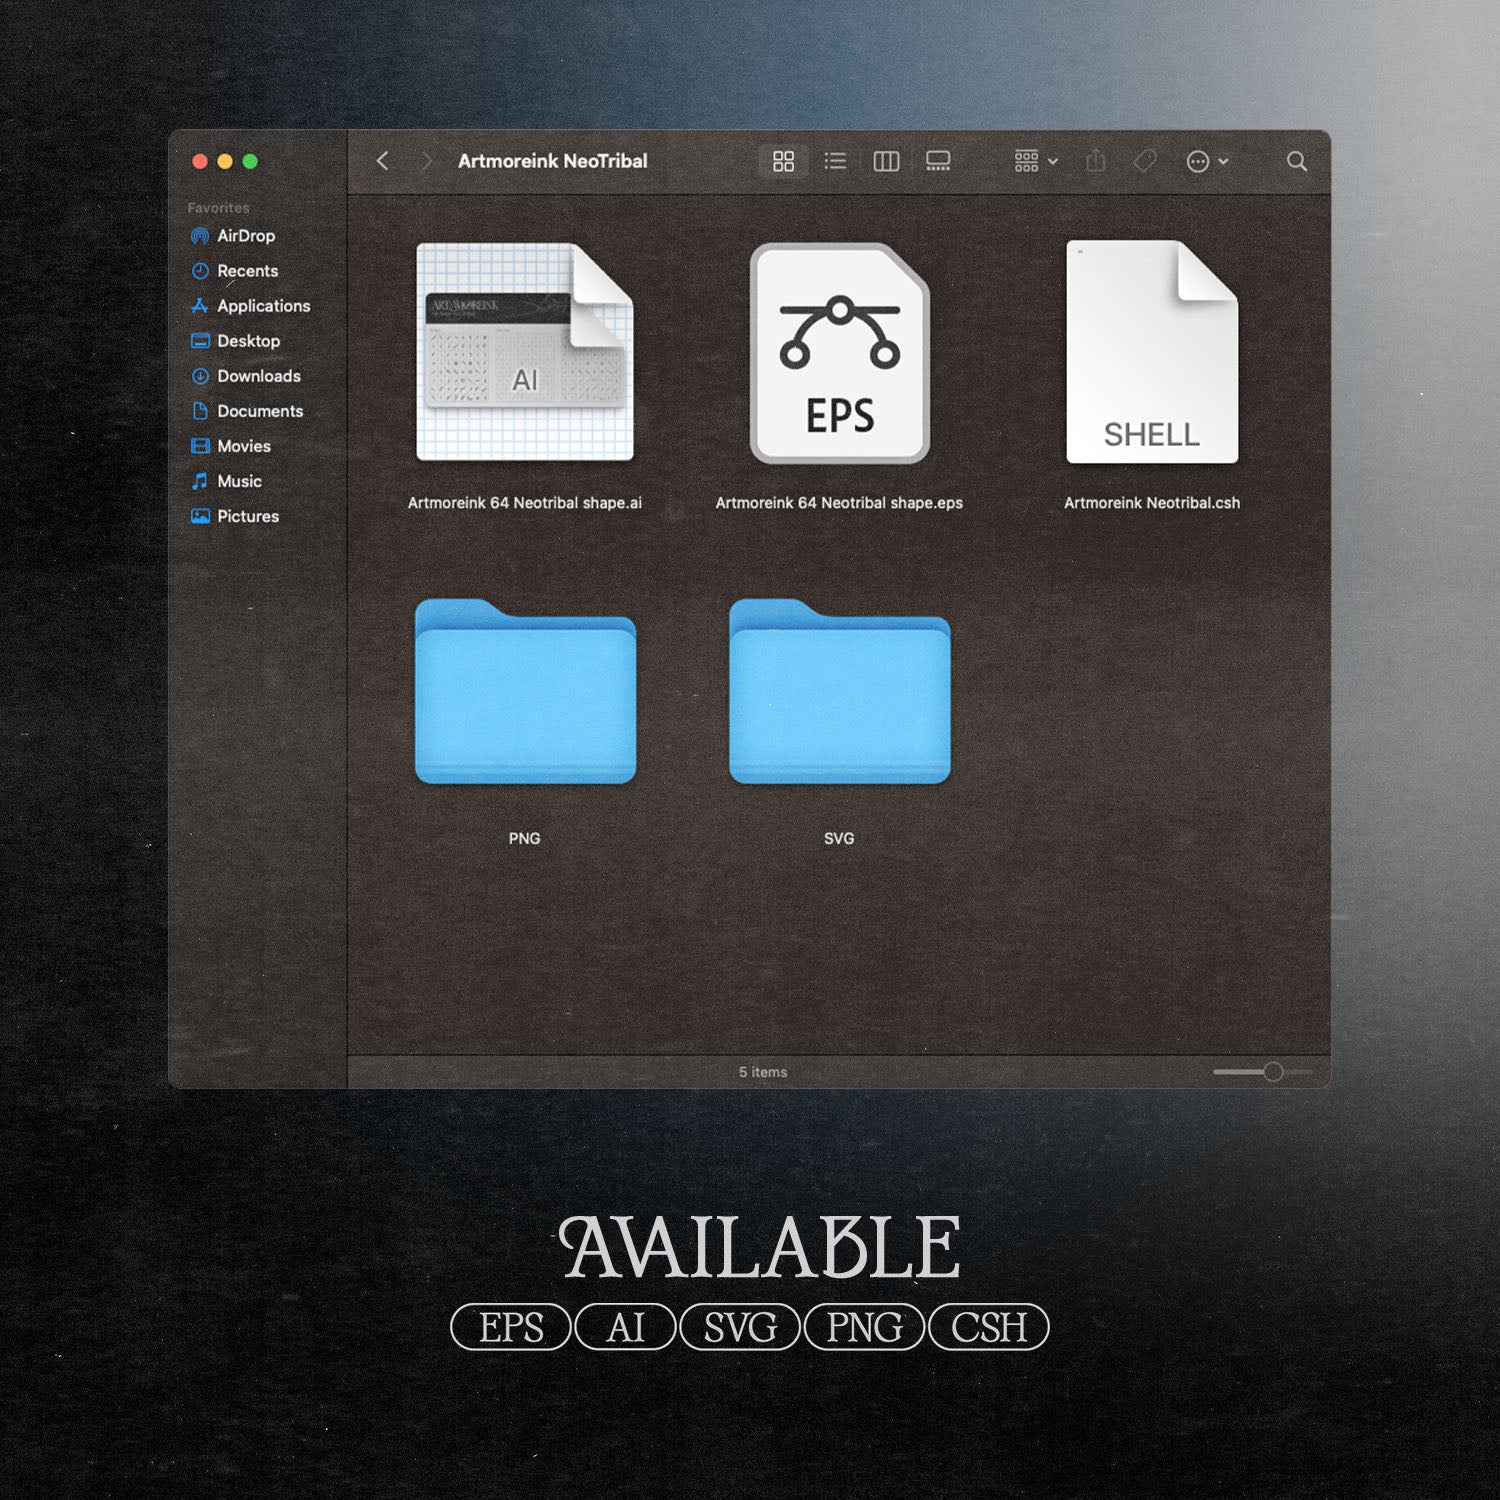Switch to list view in Finder toolbar
Viewport: 1500px width, 1500px height.
coord(835,161)
